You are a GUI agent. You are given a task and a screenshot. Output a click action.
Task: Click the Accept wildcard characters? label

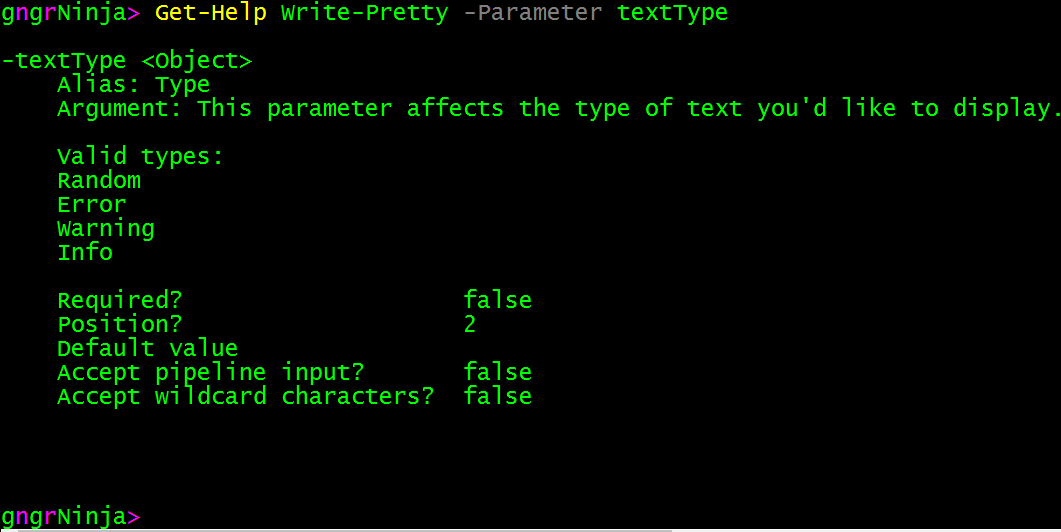245,397
